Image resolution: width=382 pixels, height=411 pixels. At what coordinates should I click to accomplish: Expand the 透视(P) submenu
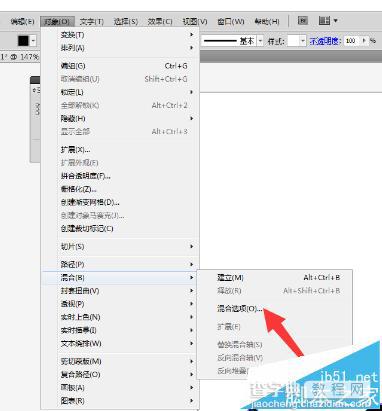point(120,304)
